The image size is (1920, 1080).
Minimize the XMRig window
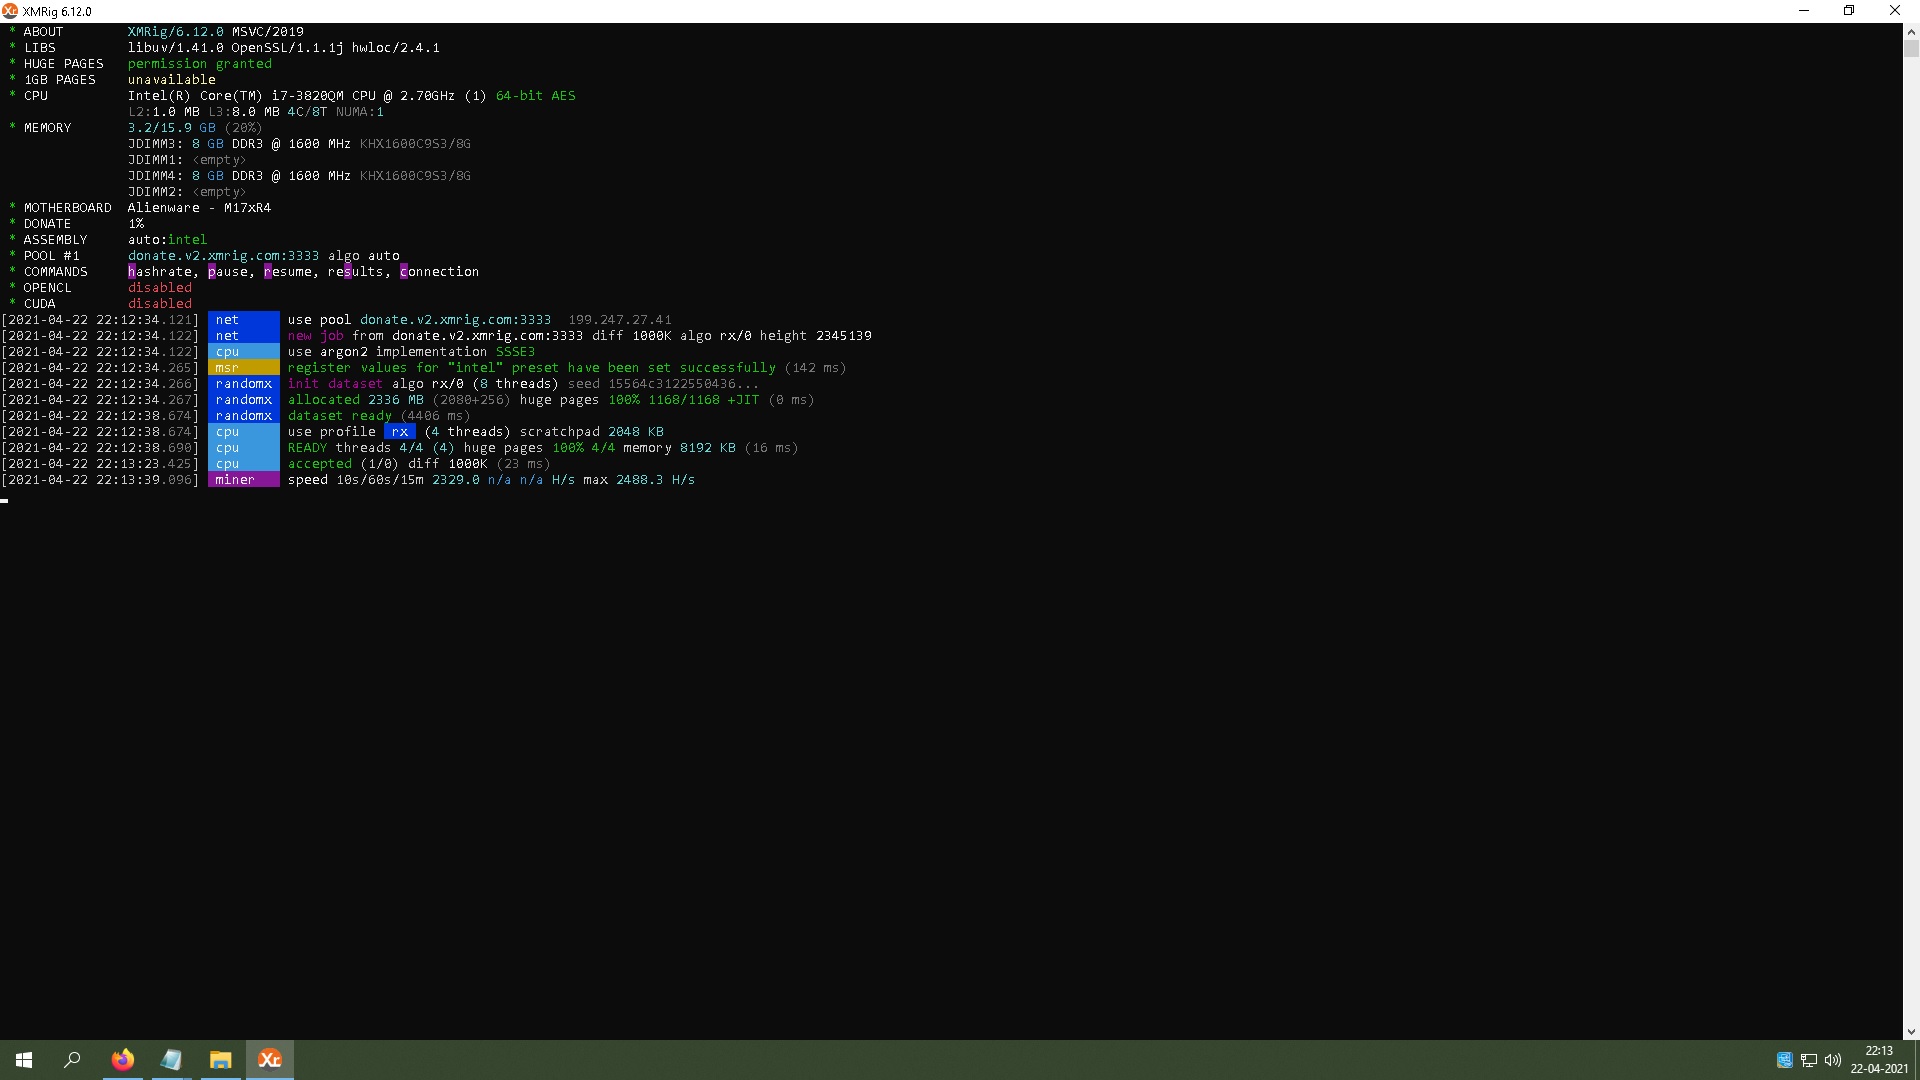point(1804,11)
